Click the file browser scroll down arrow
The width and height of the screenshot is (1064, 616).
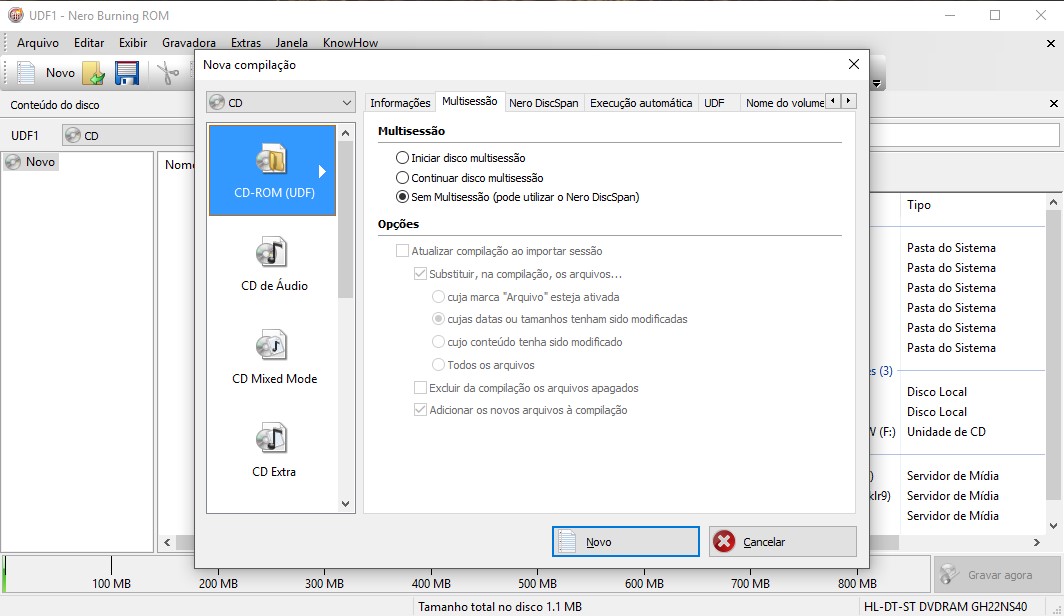point(1053,526)
